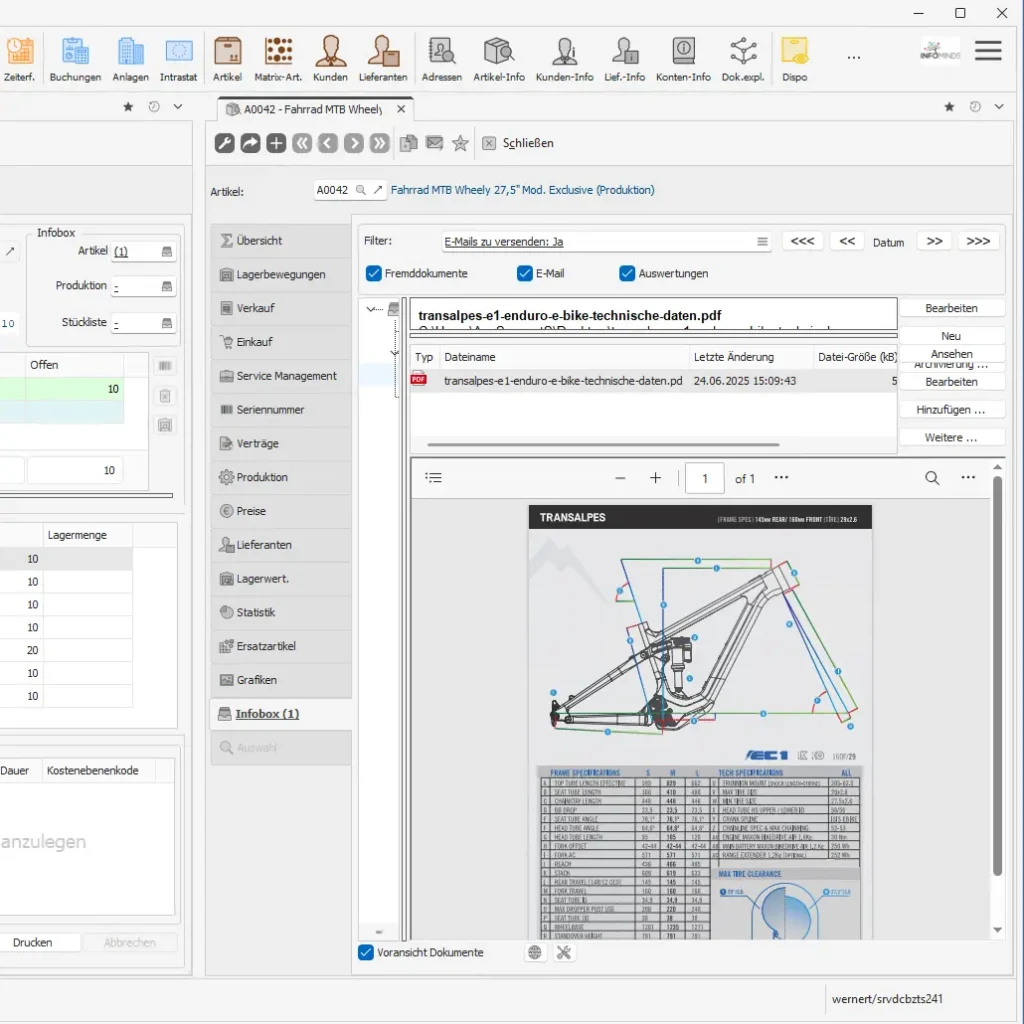Click the search magnifier in the Artikel field
This screenshot has width=1024, height=1024.
360,190
